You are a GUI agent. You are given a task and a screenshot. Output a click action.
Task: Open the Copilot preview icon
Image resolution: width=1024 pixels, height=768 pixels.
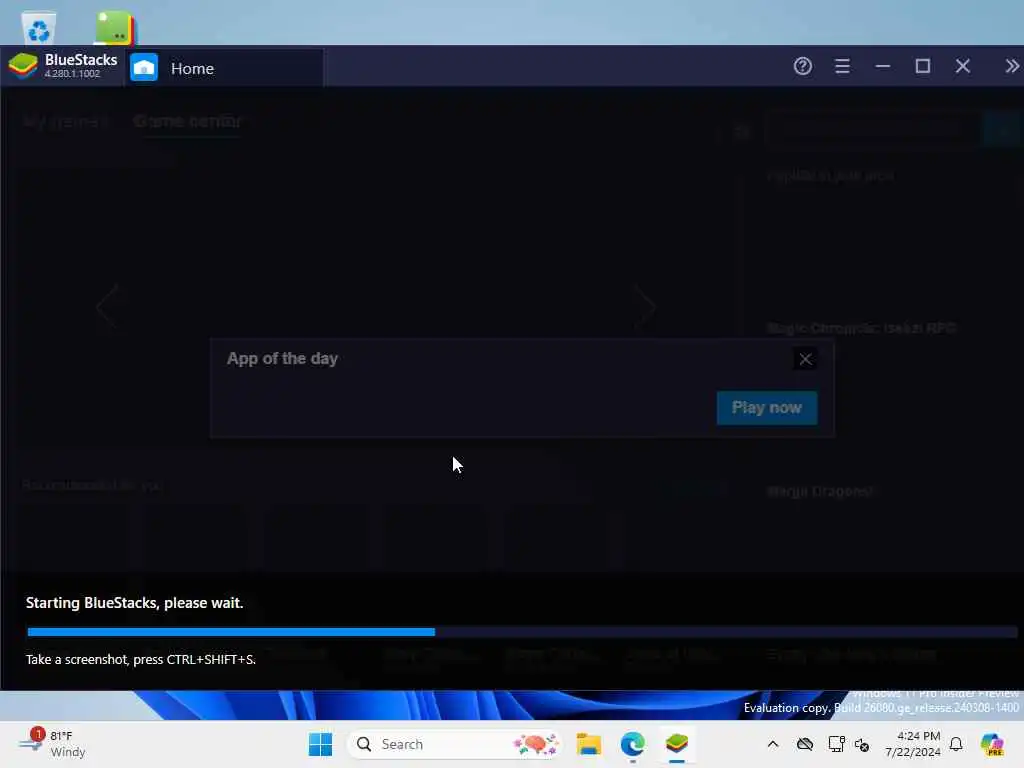(992, 744)
